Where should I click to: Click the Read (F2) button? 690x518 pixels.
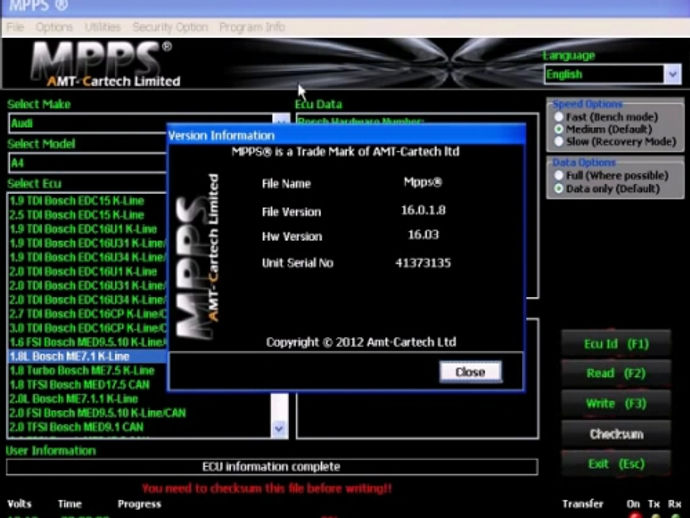pos(616,373)
